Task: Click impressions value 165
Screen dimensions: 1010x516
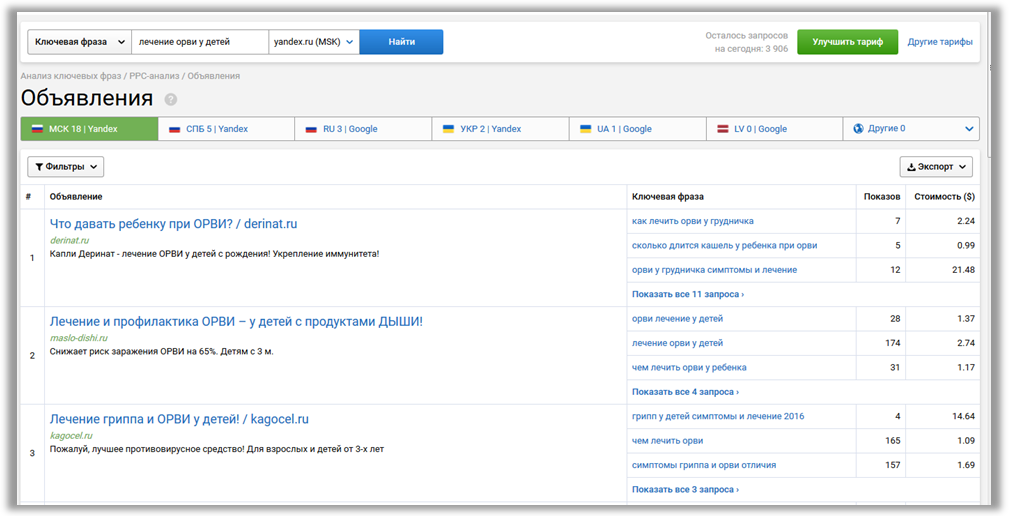Action: pos(893,441)
